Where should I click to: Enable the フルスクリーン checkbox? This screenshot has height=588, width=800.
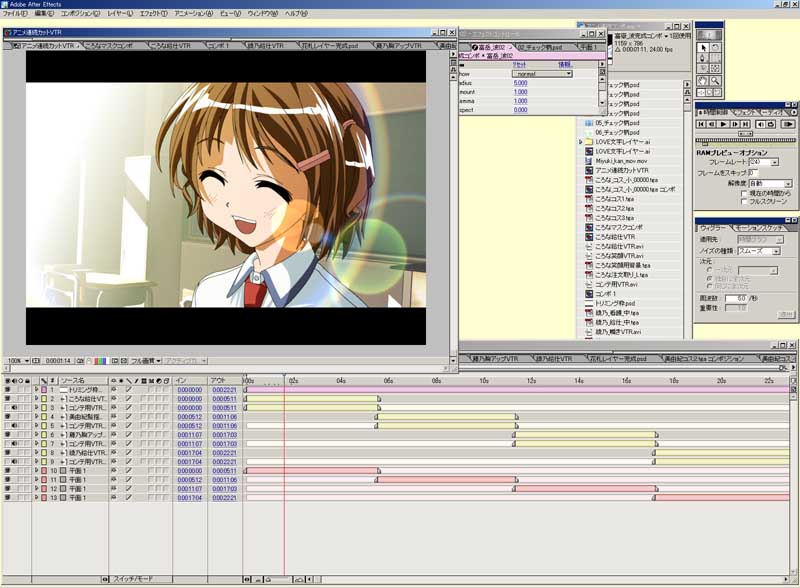point(744,202)
